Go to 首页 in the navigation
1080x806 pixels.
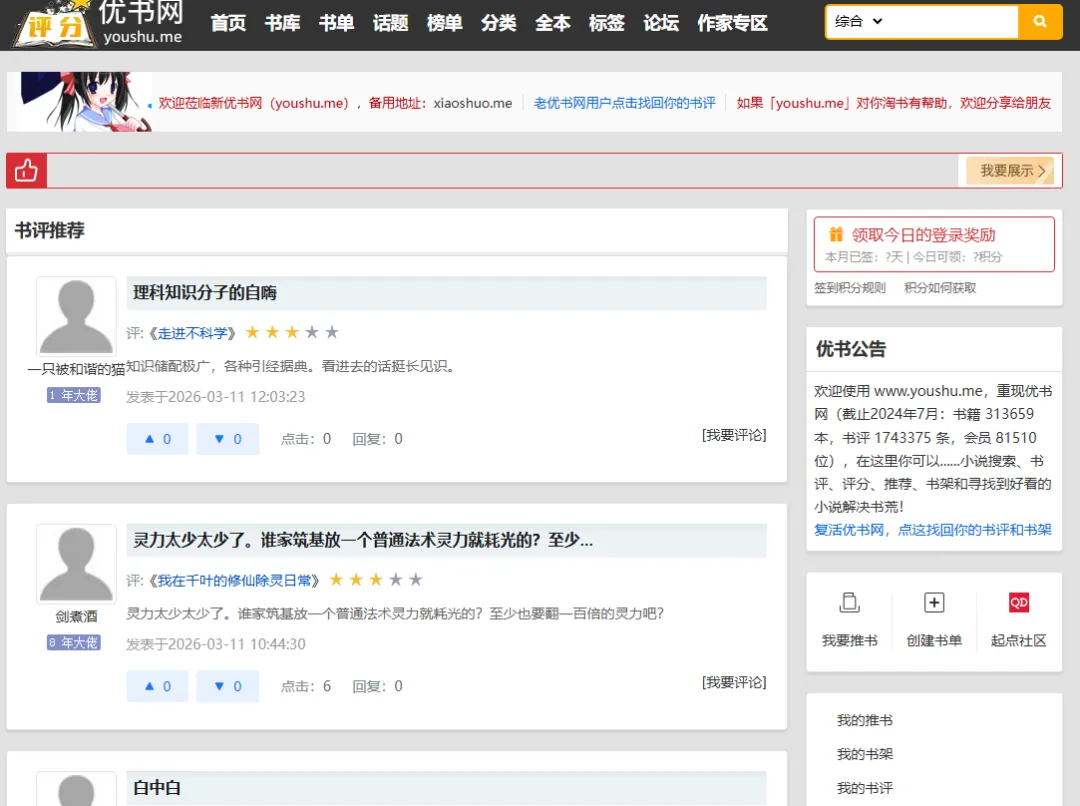click(228, 23)
